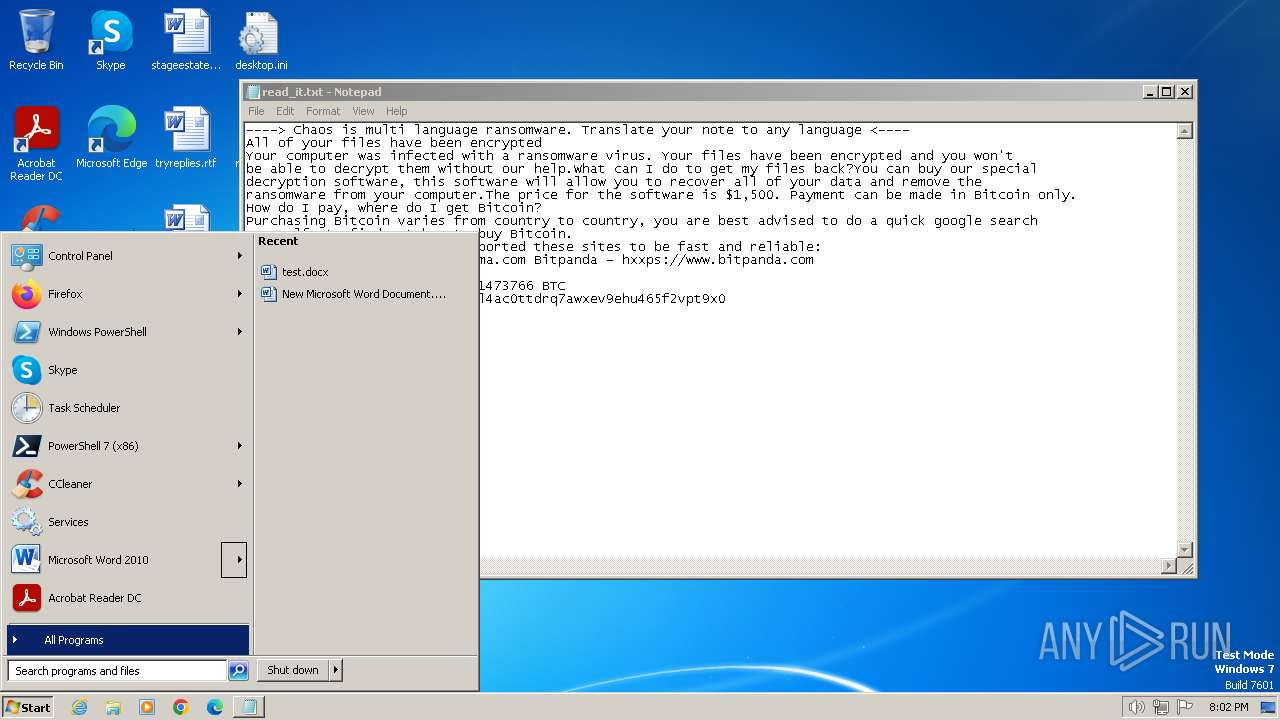Select the desktop.ini file icon

(x=261, y=40)
